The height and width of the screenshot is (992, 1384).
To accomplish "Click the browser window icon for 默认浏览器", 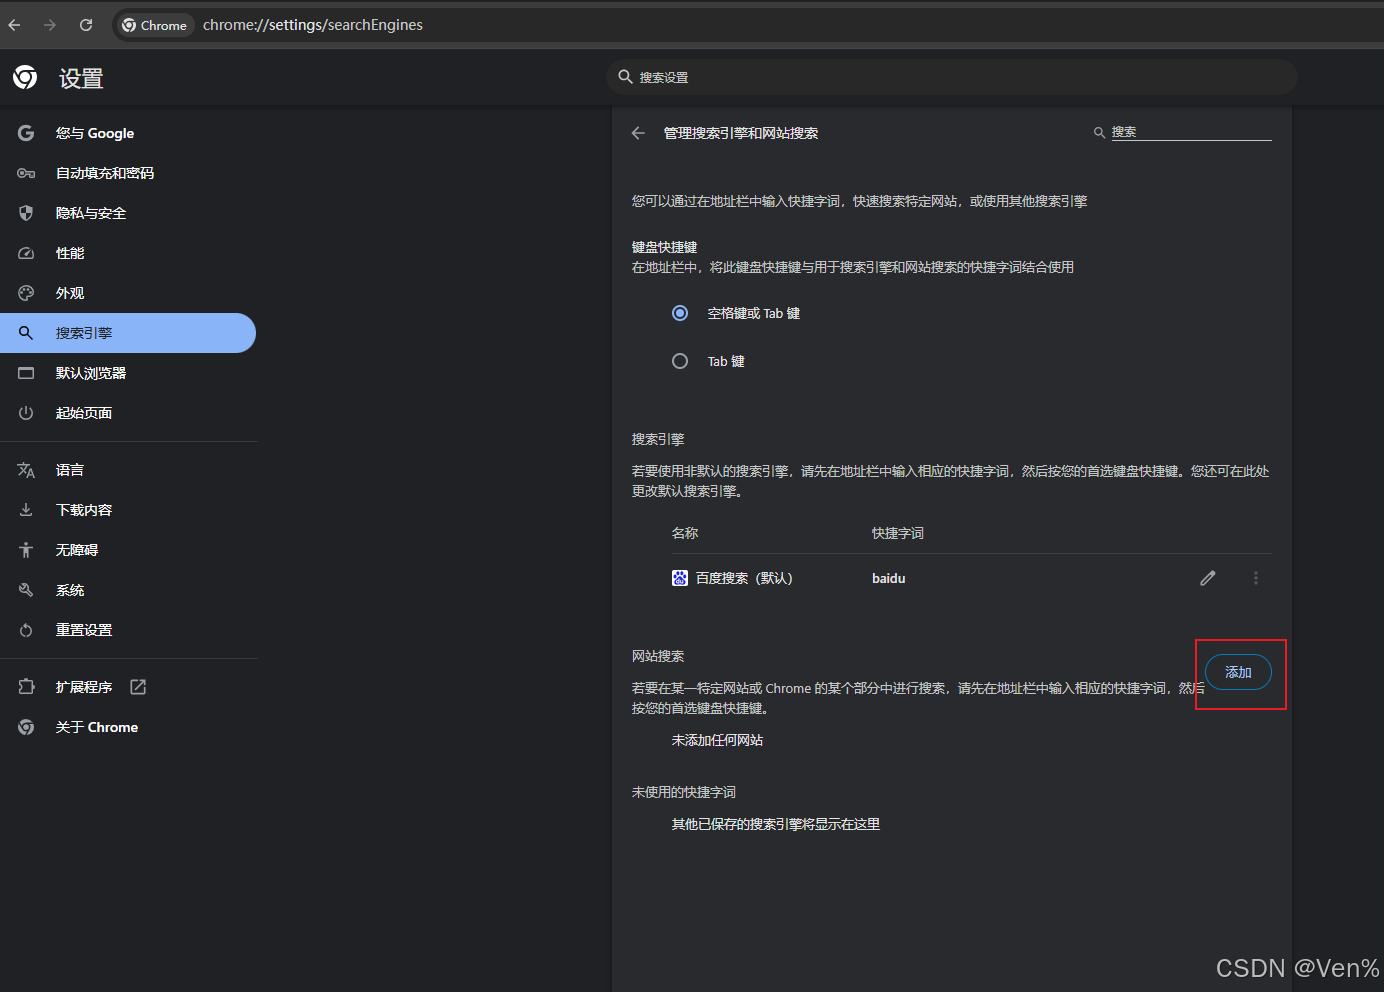I will coord(26,373).
